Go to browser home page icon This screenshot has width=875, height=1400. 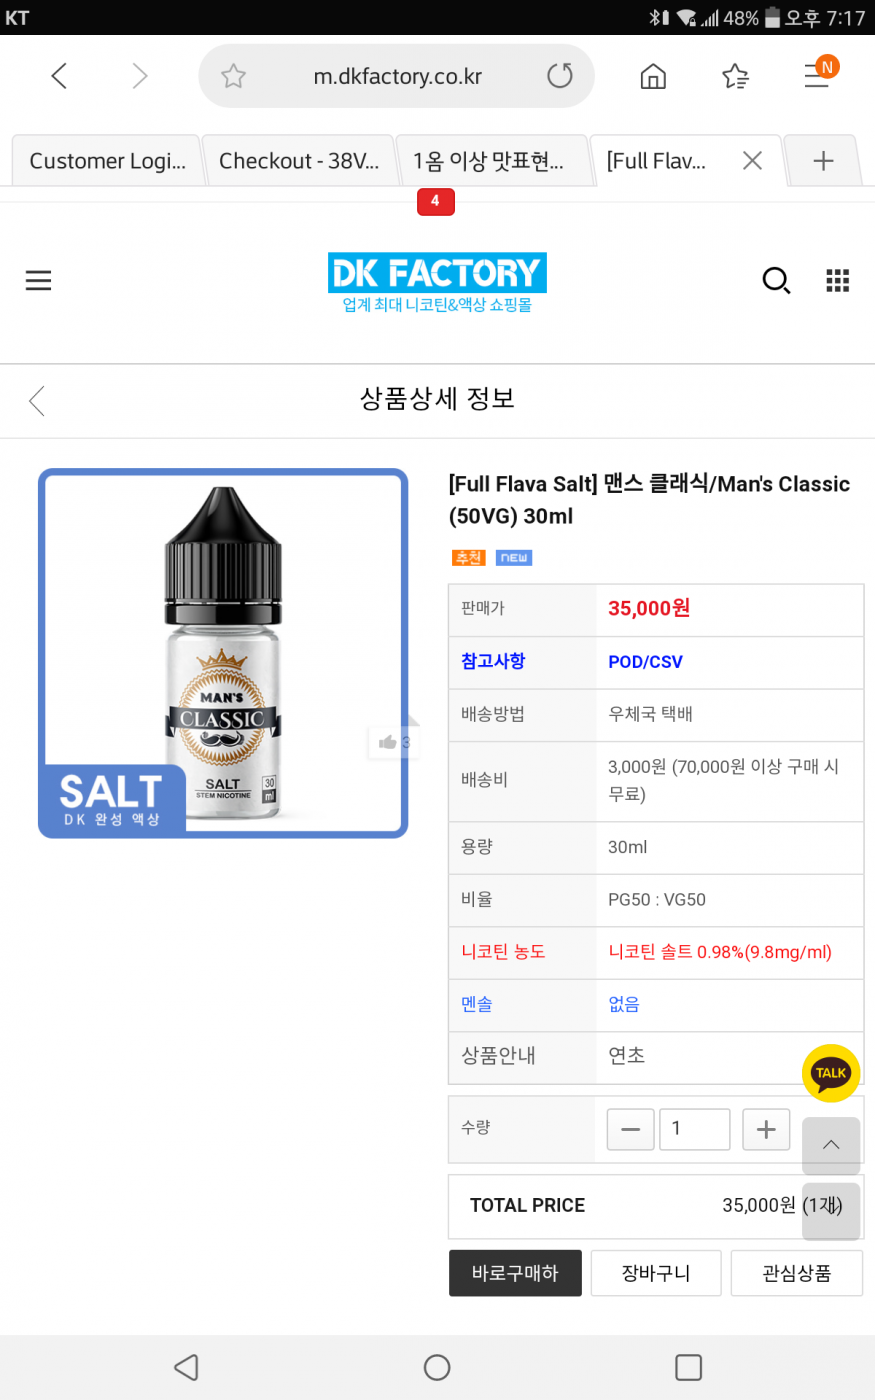pyautogui.click(x=653, y=76)
